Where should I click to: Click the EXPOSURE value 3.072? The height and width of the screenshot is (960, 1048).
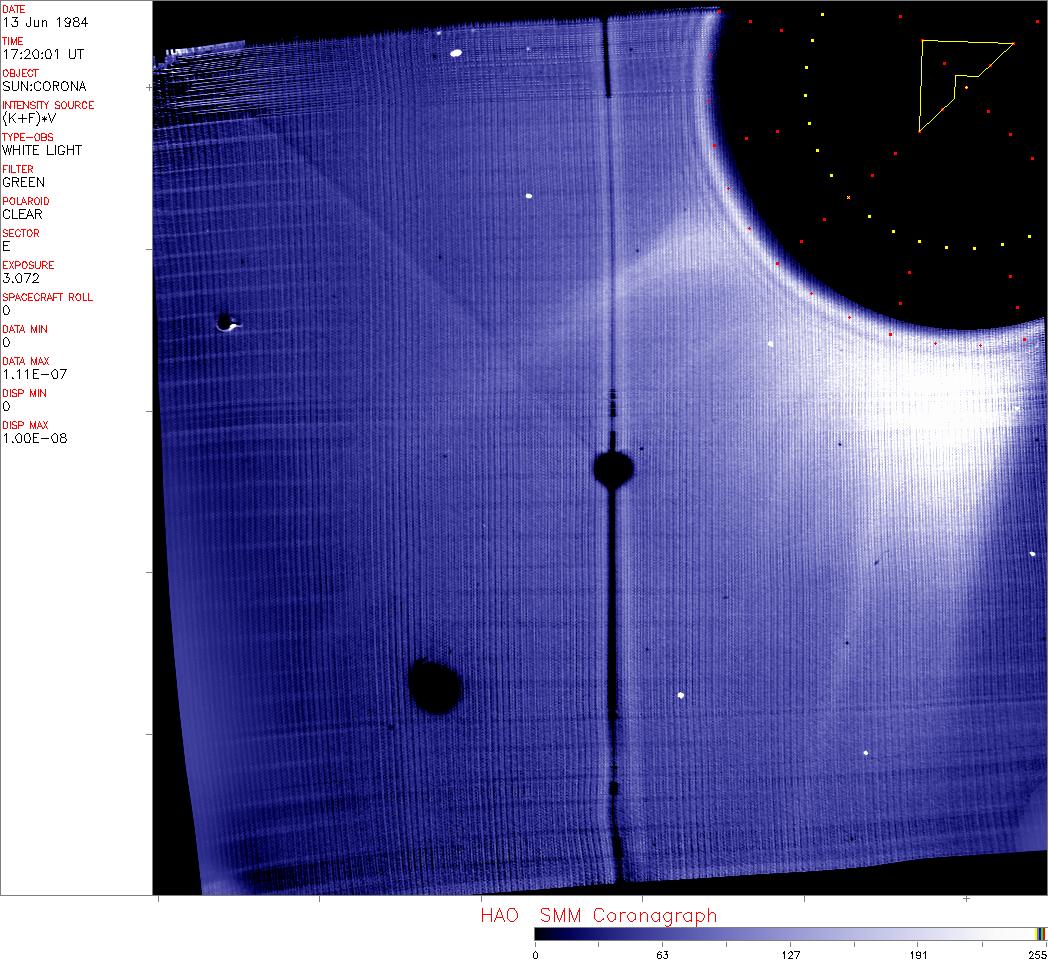[x=20, y=278]
